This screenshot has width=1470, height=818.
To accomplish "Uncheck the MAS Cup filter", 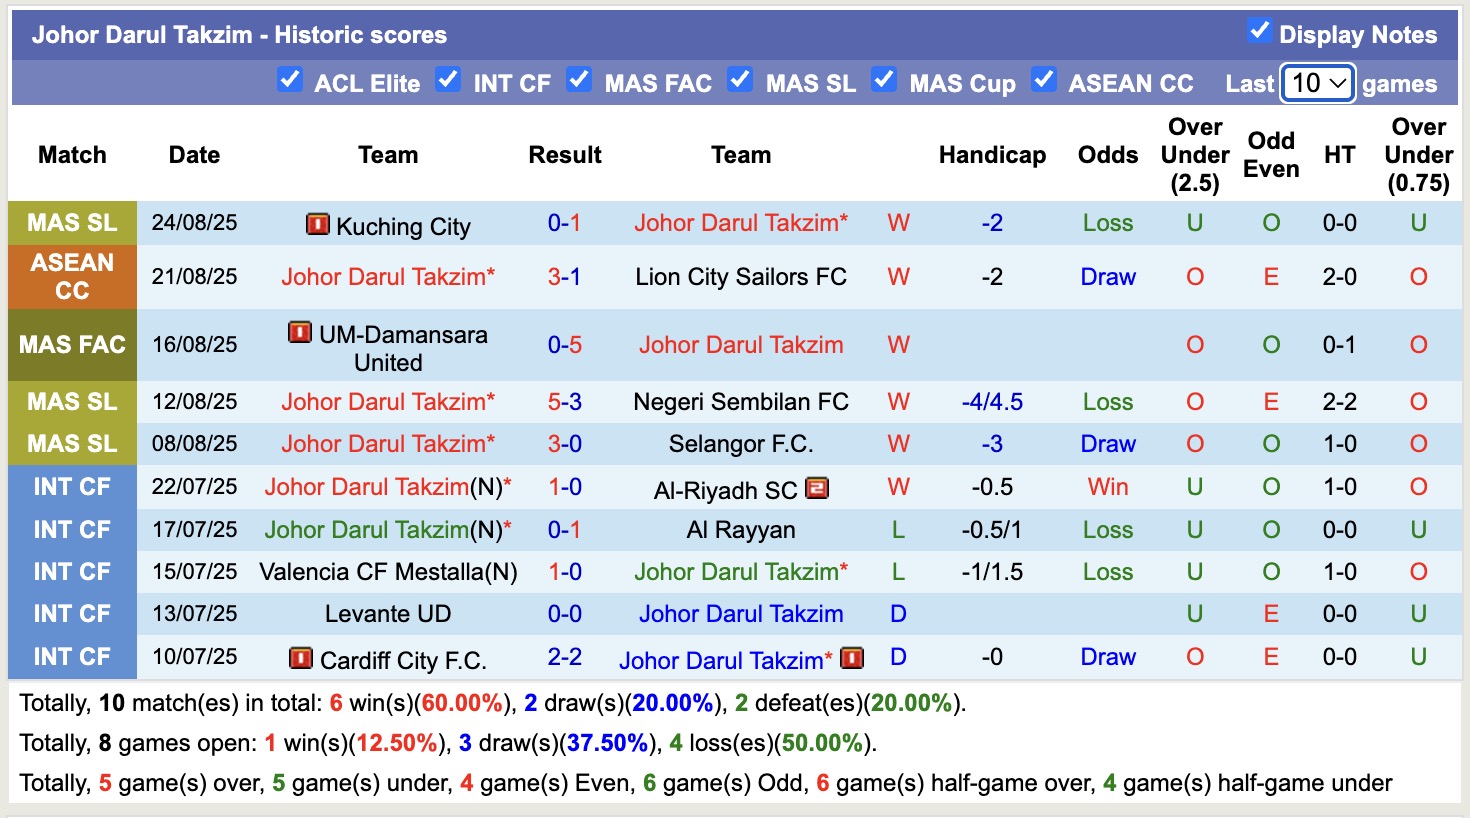I will [884, 80].
